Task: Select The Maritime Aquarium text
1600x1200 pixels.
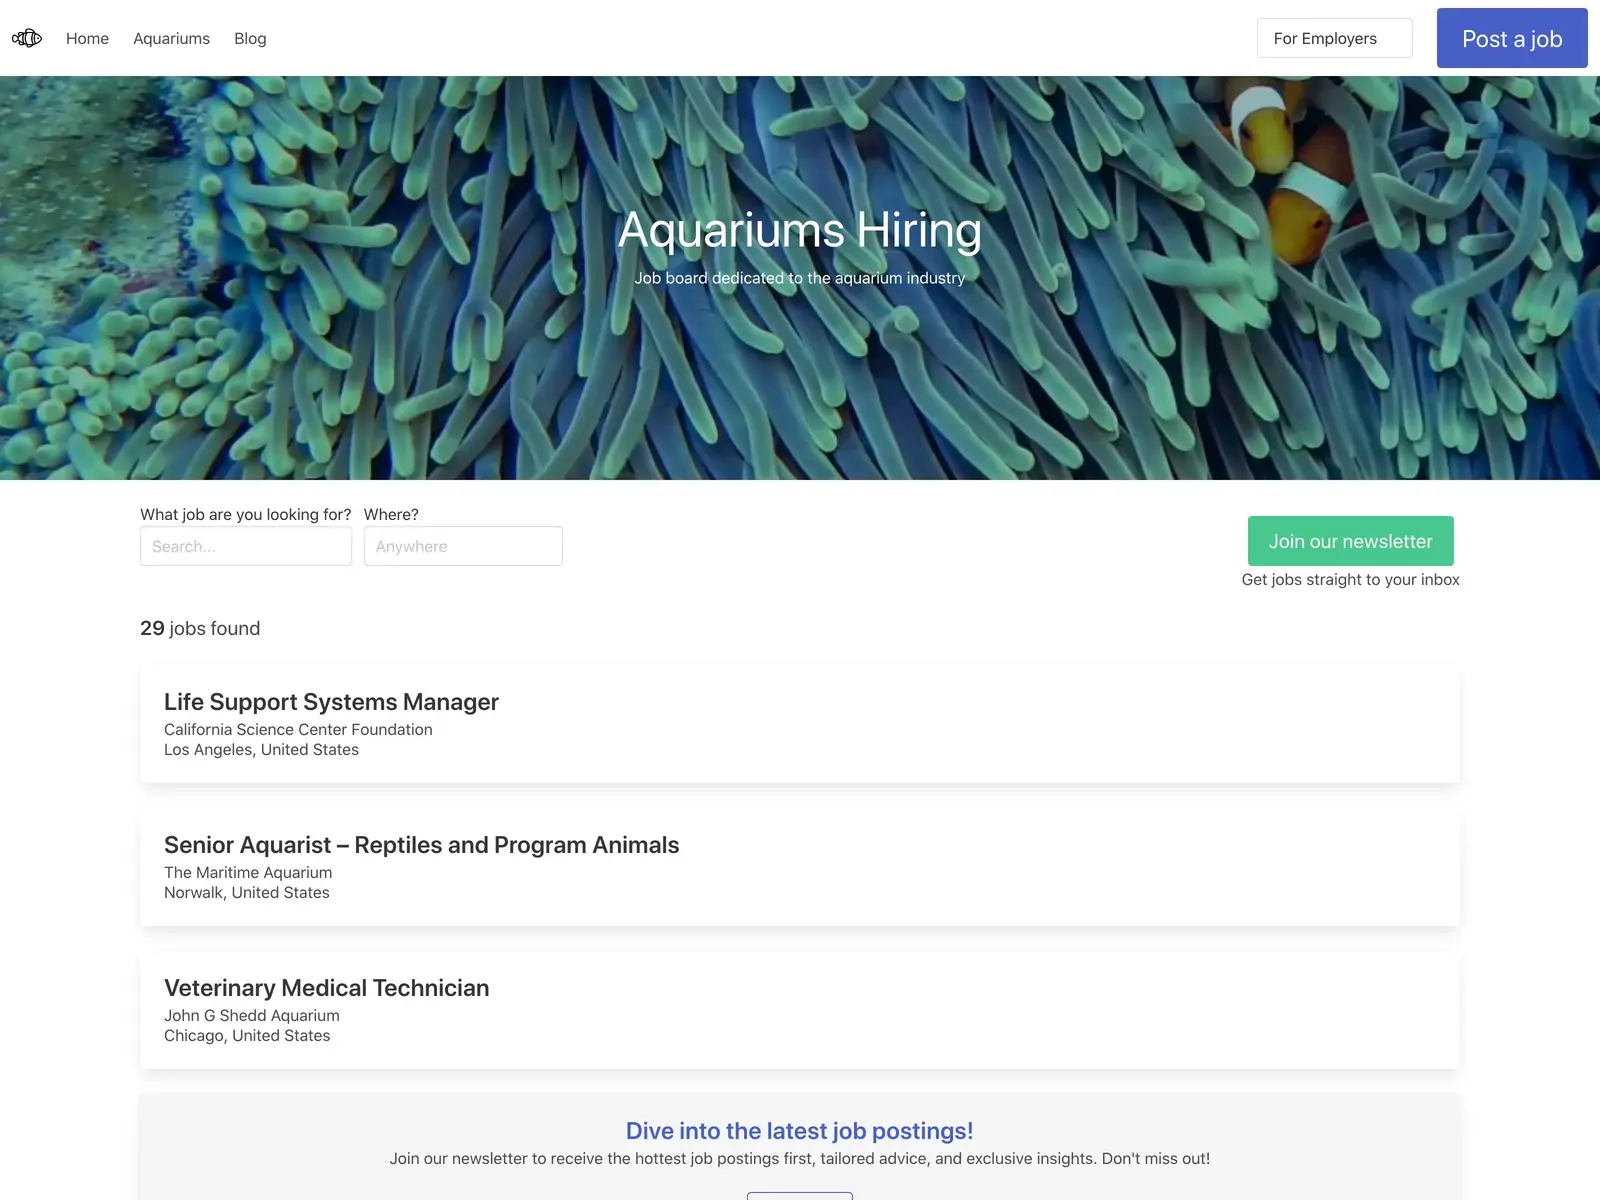Action: click(248, 873)
